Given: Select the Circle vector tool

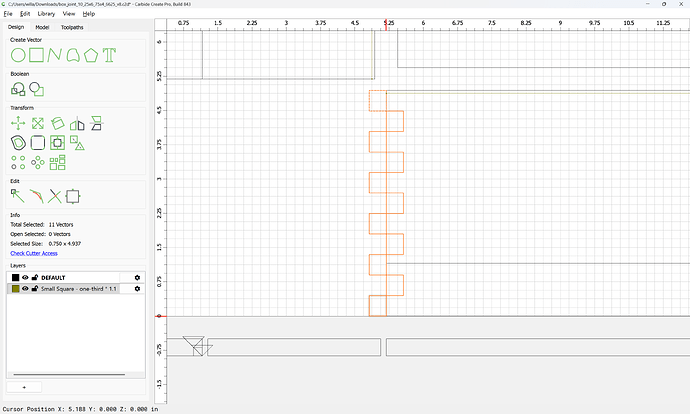Looking at the screenshot, I should click(x=18, y=55).
